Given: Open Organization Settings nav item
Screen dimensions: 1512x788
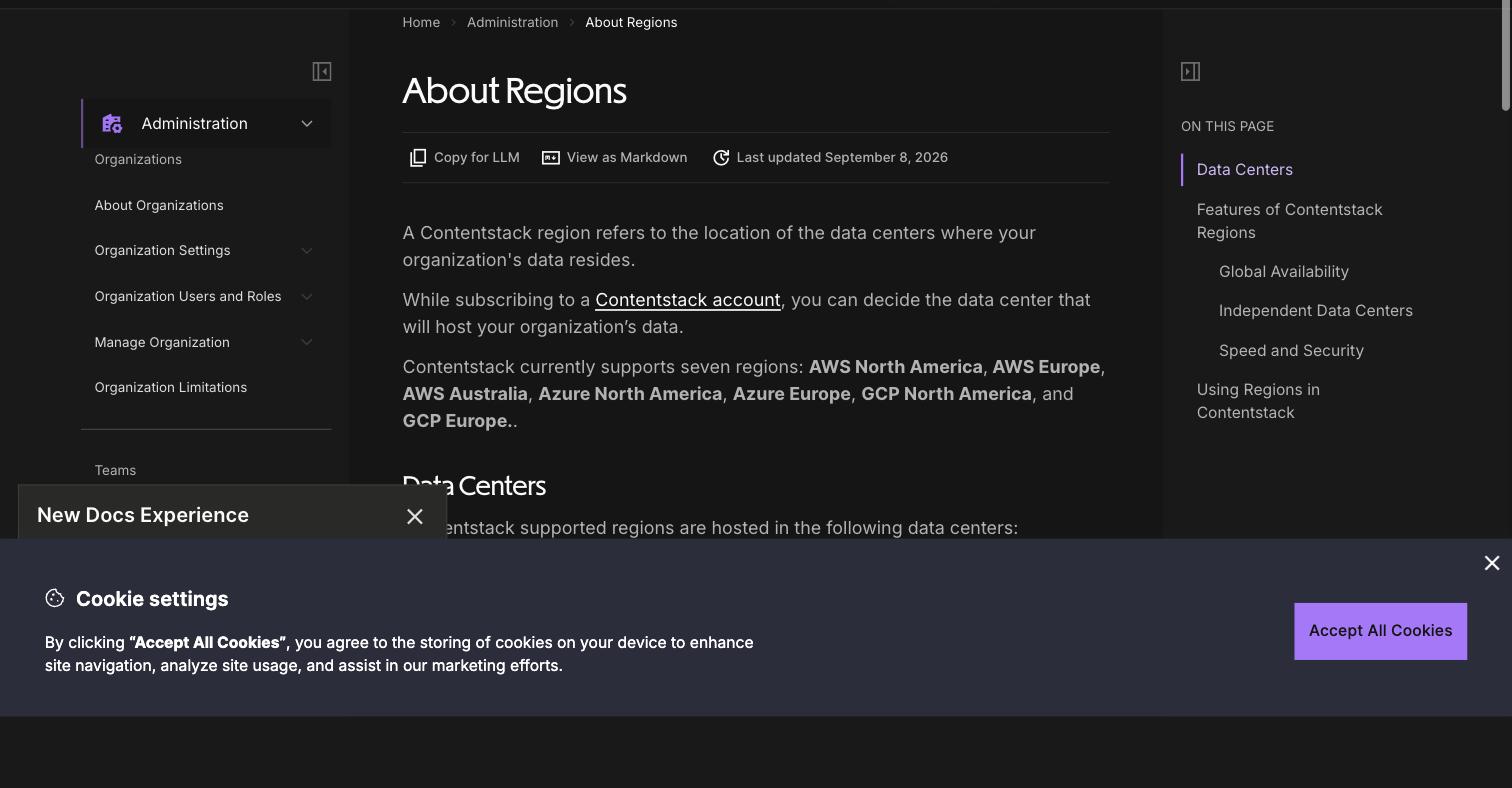Looking at the screenshot, I should click(162, 251).
